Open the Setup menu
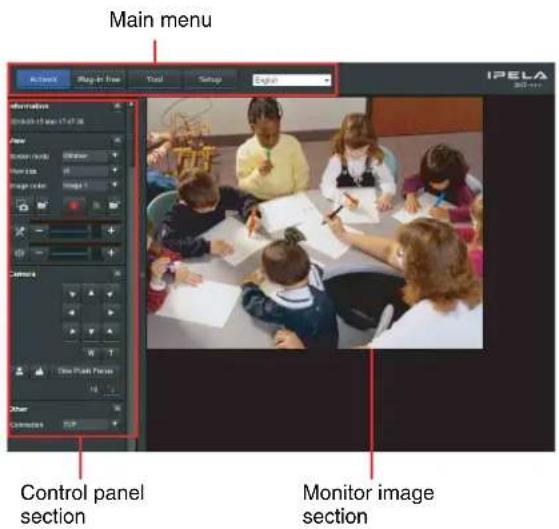The height and width of the screenshot is (529, 559). (x=210, y=79)
